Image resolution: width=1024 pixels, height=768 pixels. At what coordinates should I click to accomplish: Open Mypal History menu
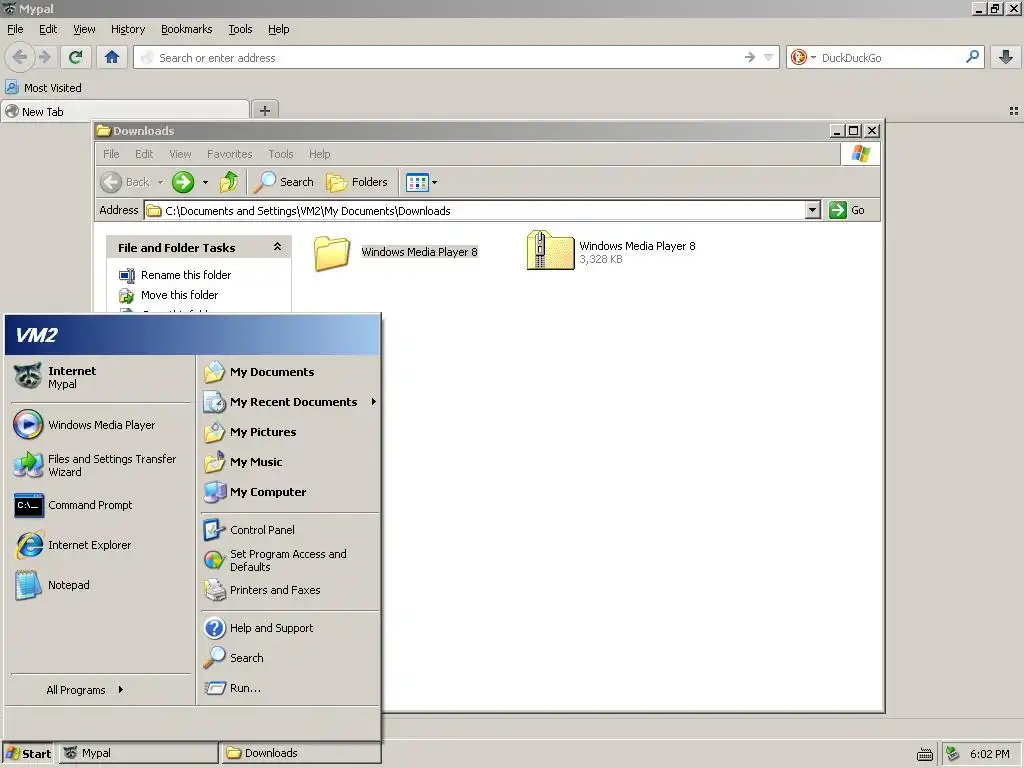pyautogui.click(x=128, y=29)
